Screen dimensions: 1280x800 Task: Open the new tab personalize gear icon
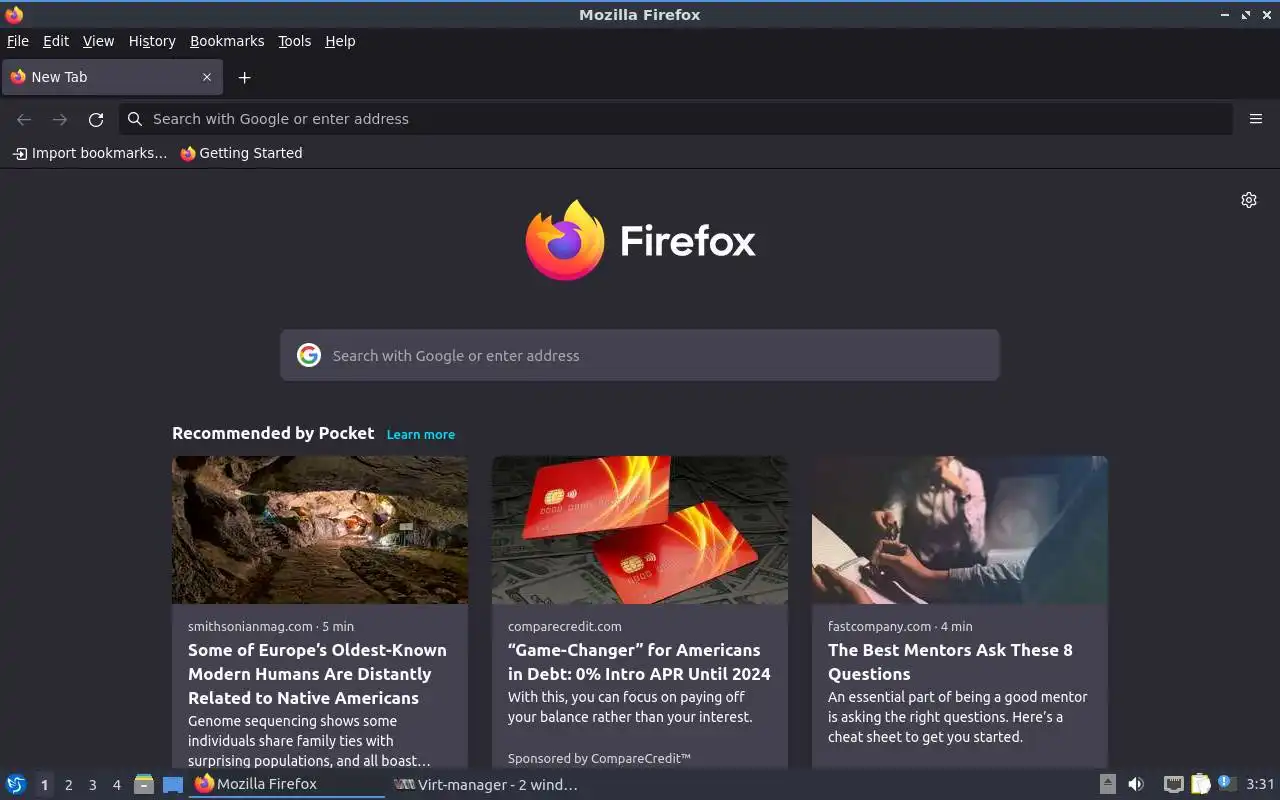pyautogui.click(x=1249, y=200)
